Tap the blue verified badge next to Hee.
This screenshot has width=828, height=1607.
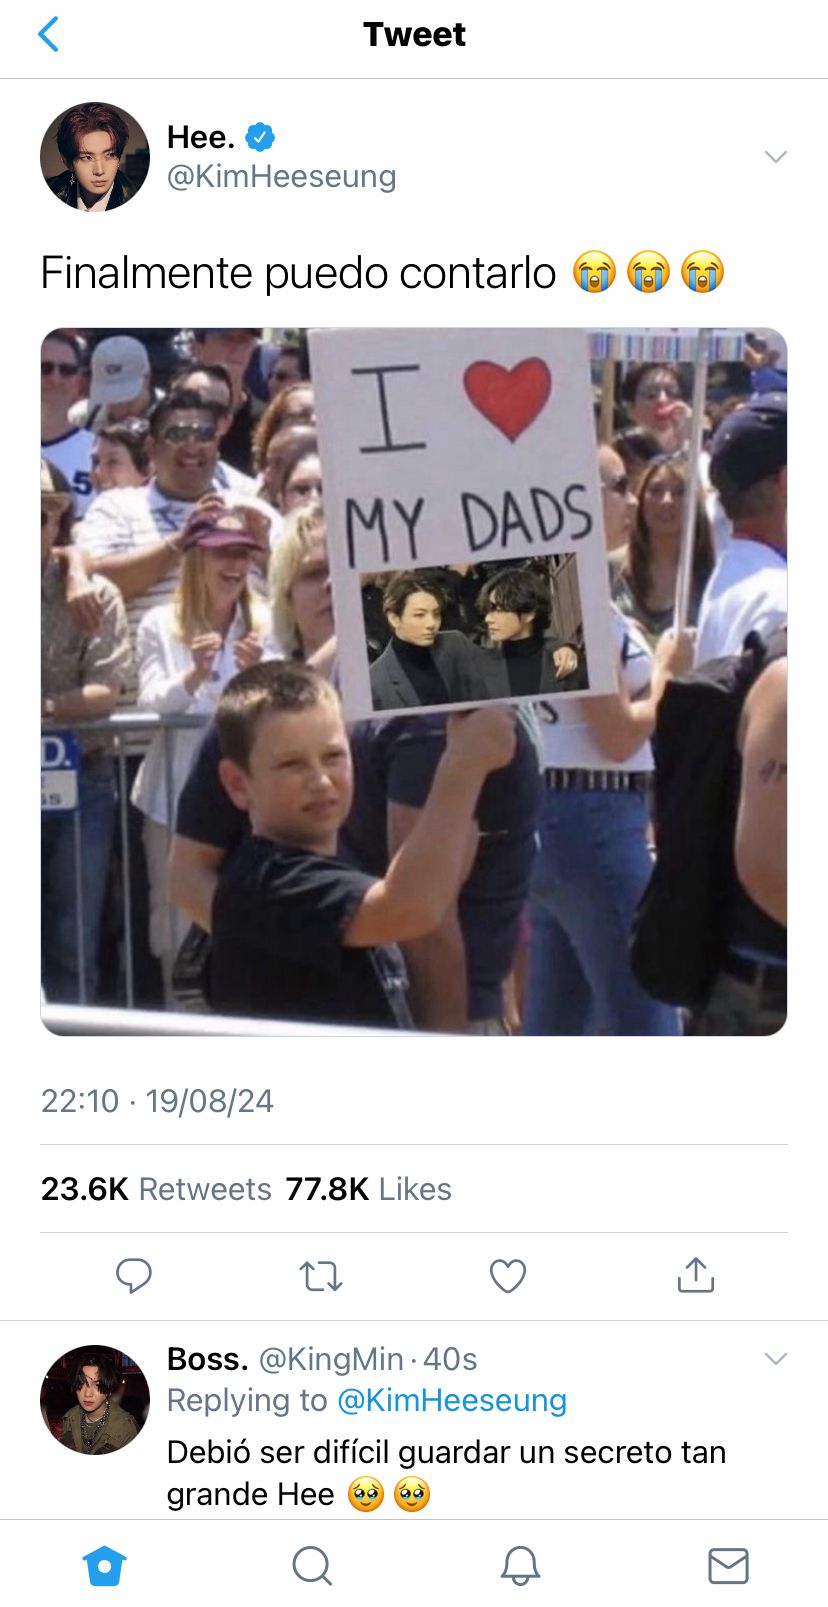click(x=260, y=136)
